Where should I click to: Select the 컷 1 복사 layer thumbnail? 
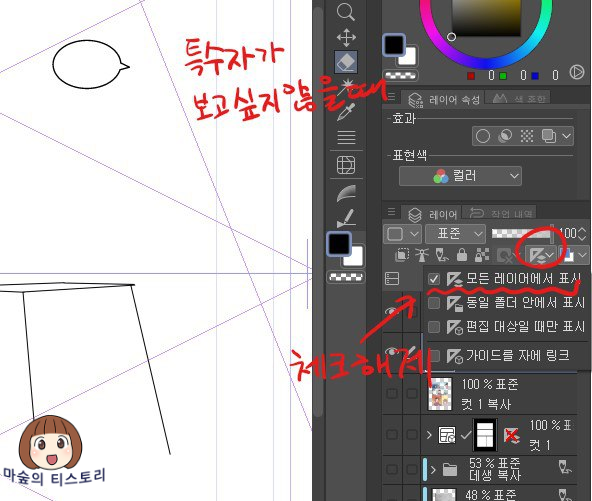(440, 394)
